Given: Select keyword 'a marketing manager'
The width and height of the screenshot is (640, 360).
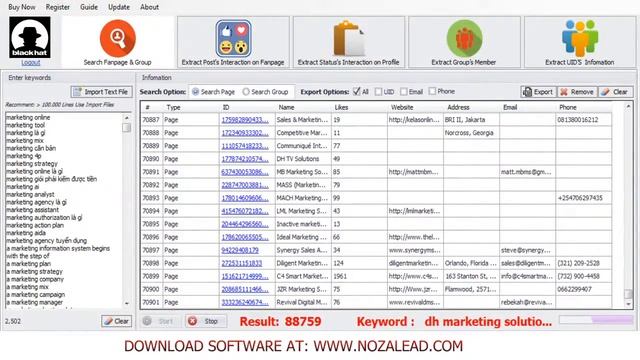Looking at the screenshot, I should point(34,302).
